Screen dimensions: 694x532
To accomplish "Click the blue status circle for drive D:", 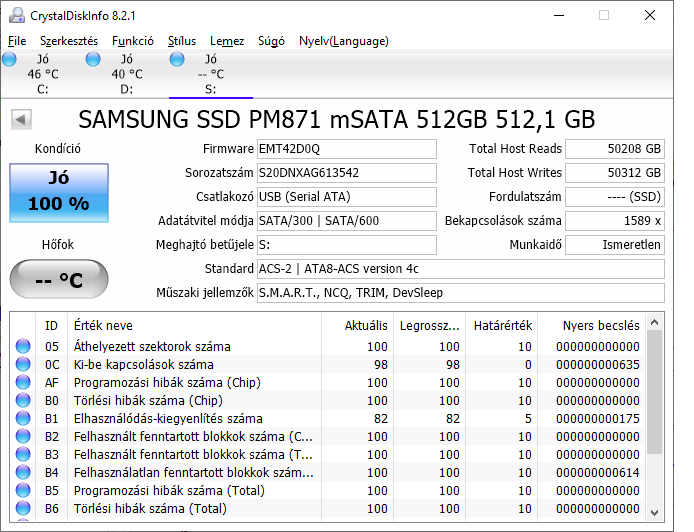I will tap(93, 59).
